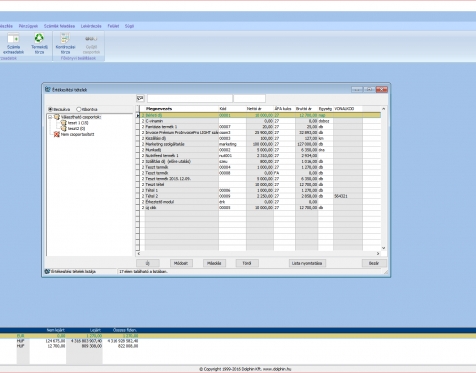Click the vertical scrollbar up arrow

pyautogui.click(x=383, y=109)
